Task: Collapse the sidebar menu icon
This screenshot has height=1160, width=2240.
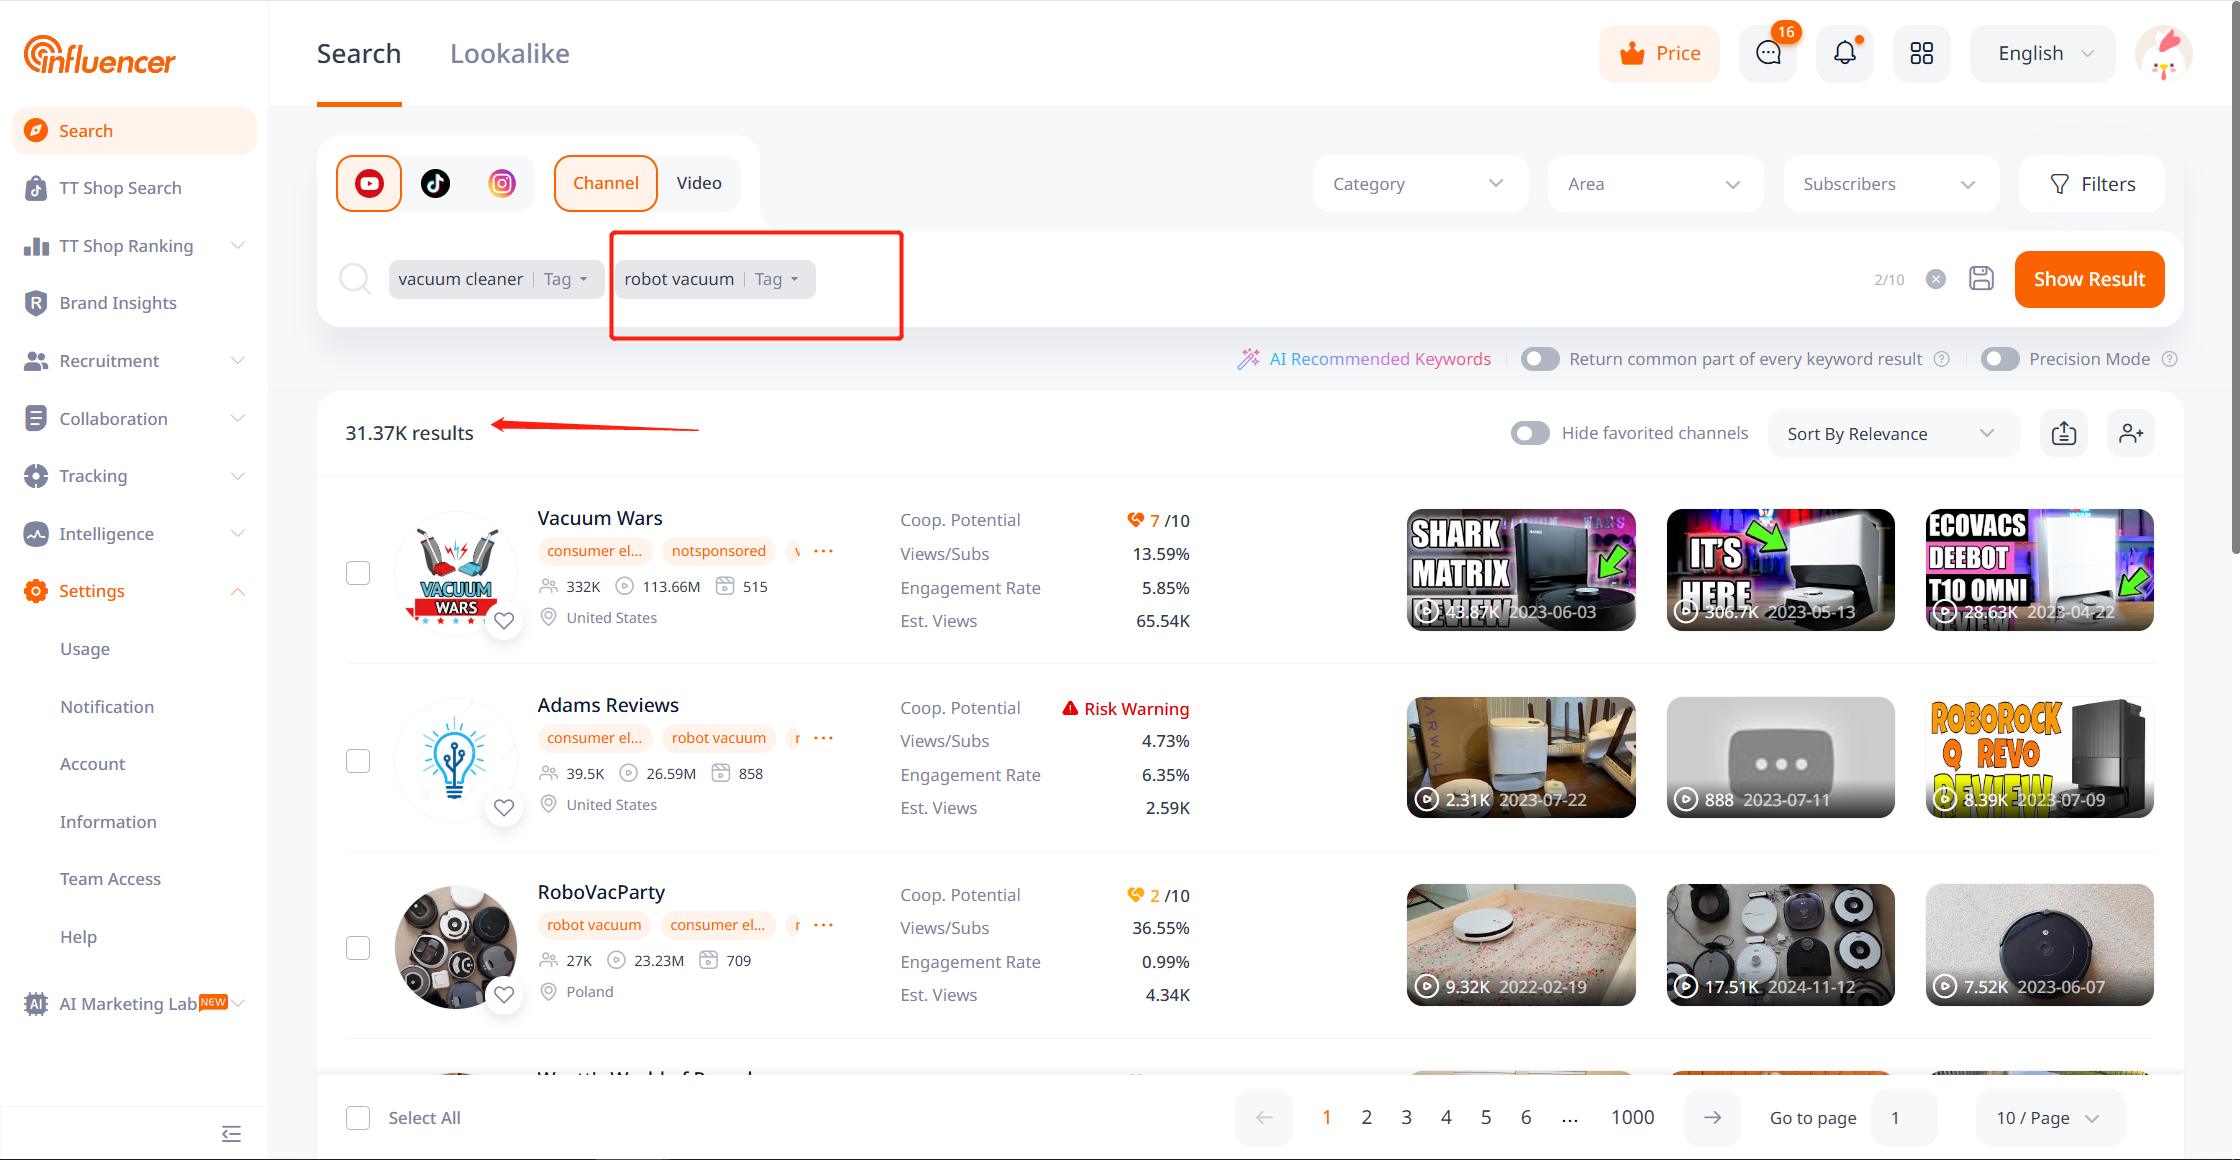Action: click(231, 1133)
